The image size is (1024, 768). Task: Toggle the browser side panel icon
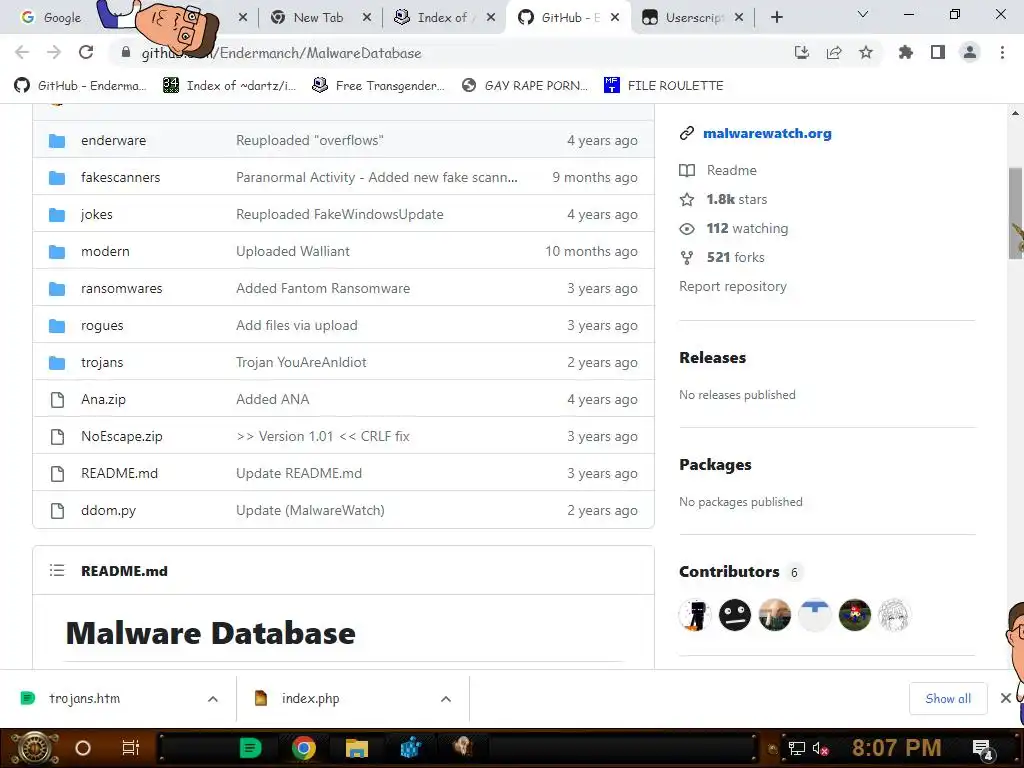point(938,52)
